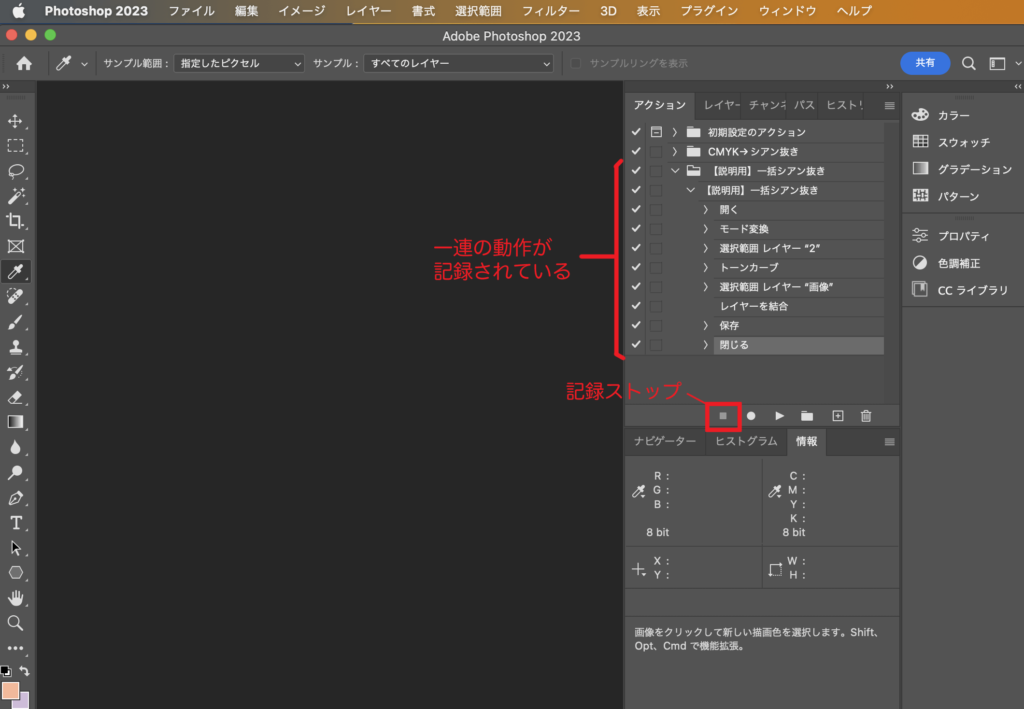Select the History Brush tool
The height and width of the screenshot is (709, 1024).
click(x=15, y=372)
